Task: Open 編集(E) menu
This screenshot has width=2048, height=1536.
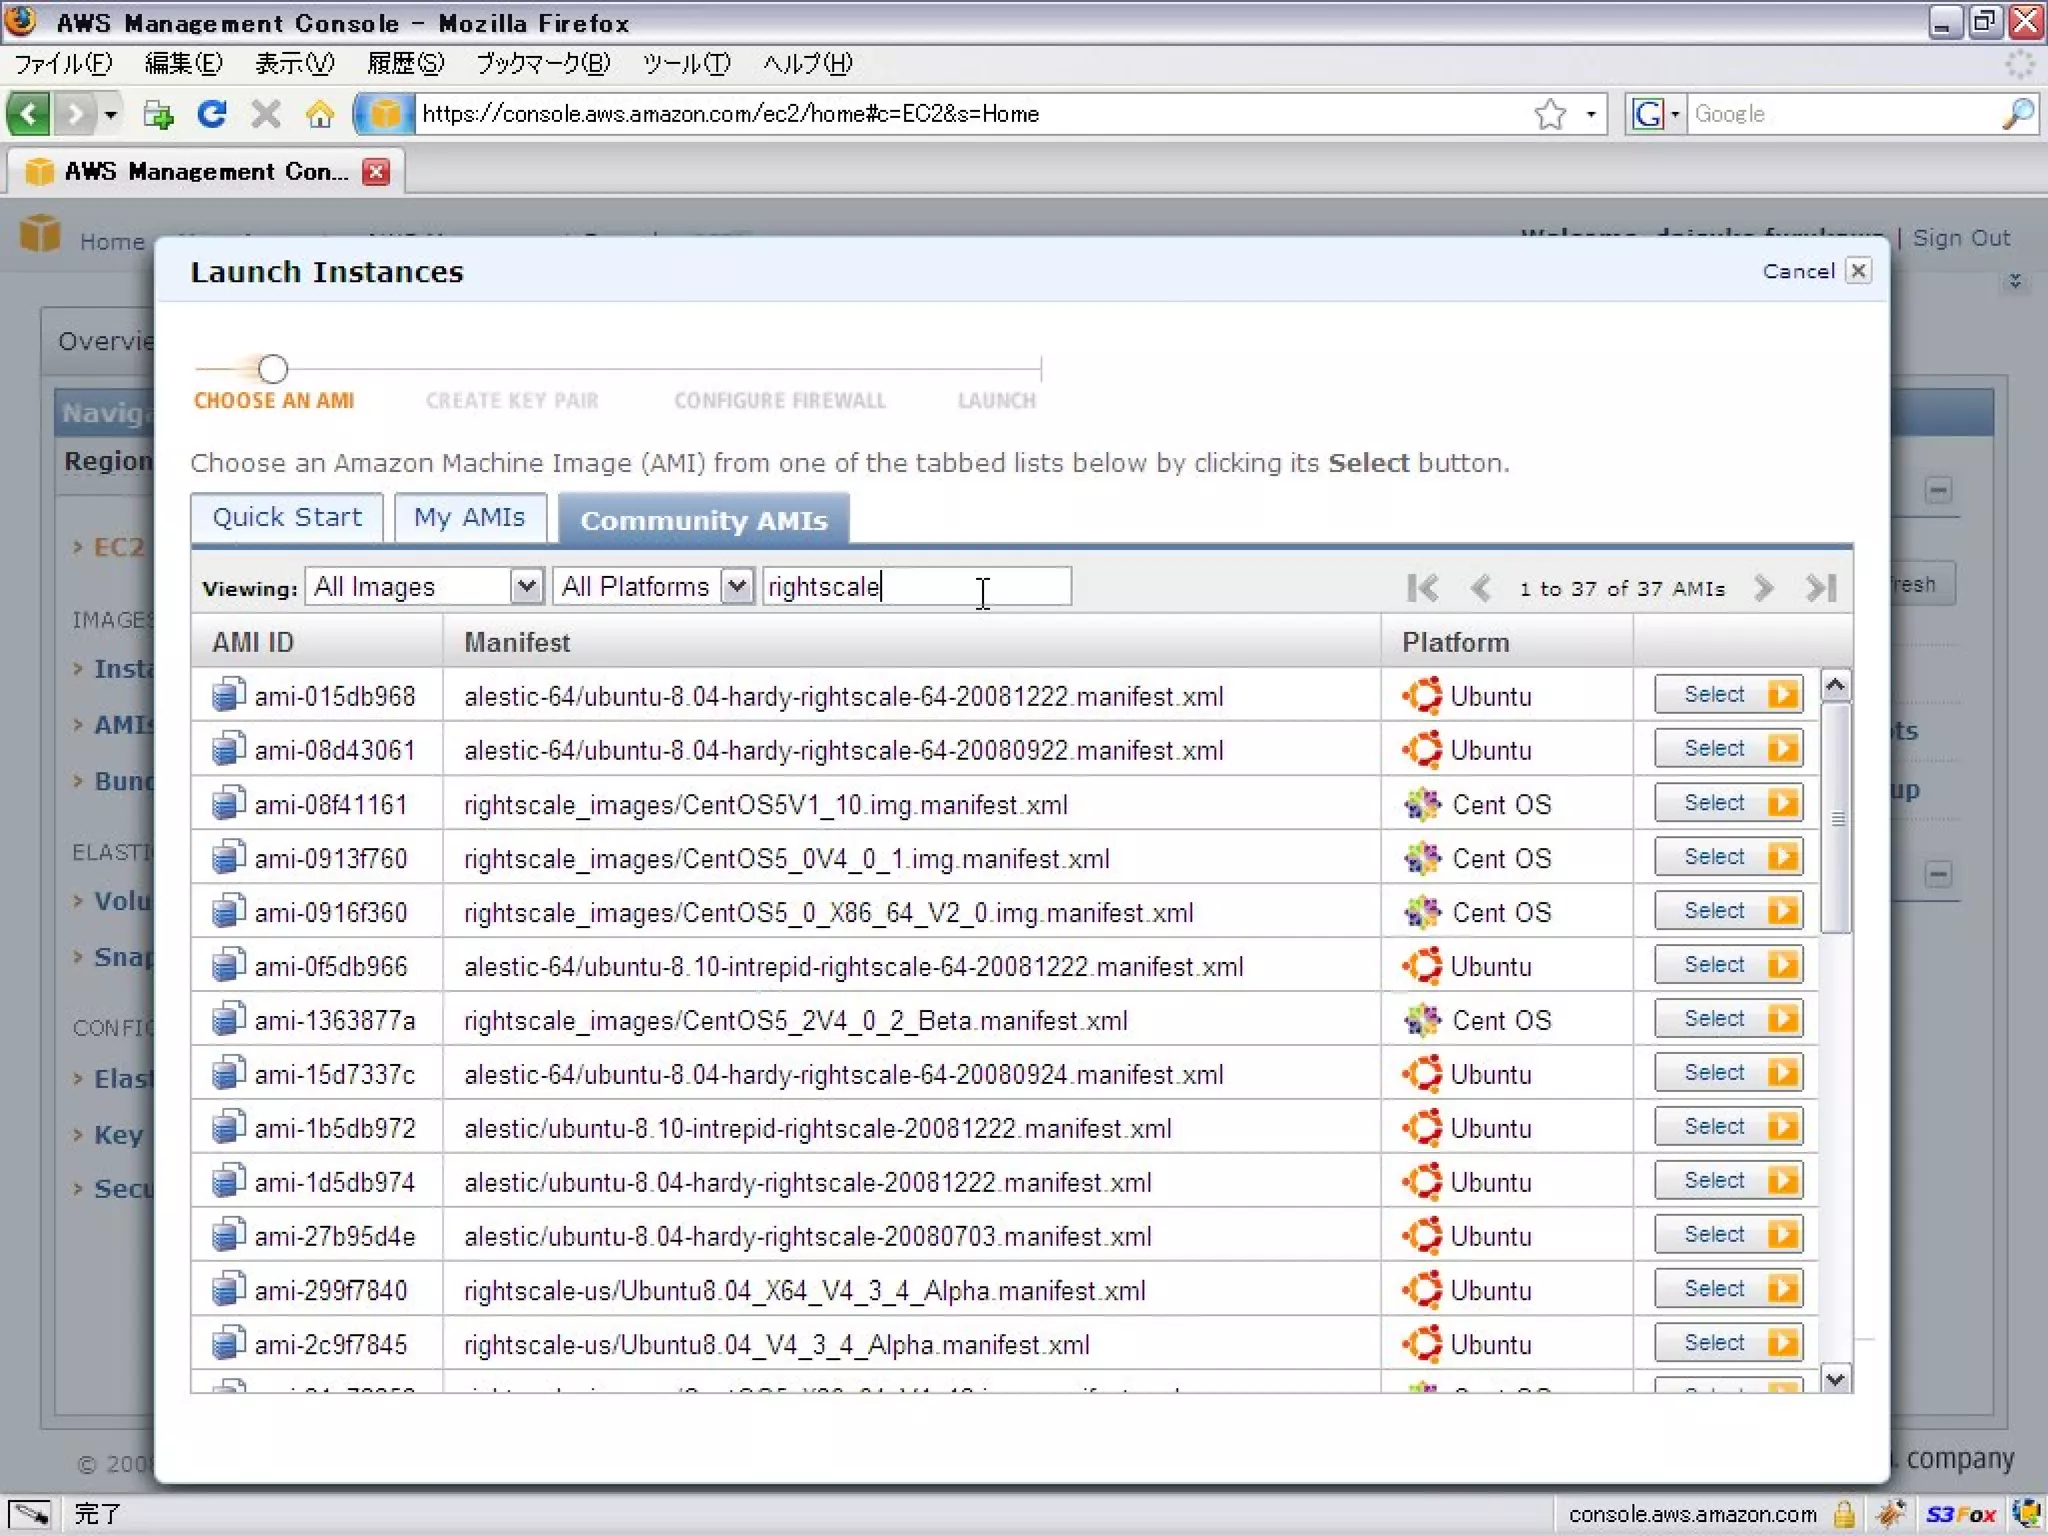Action: pyautogui.click(x=184, y=64)
